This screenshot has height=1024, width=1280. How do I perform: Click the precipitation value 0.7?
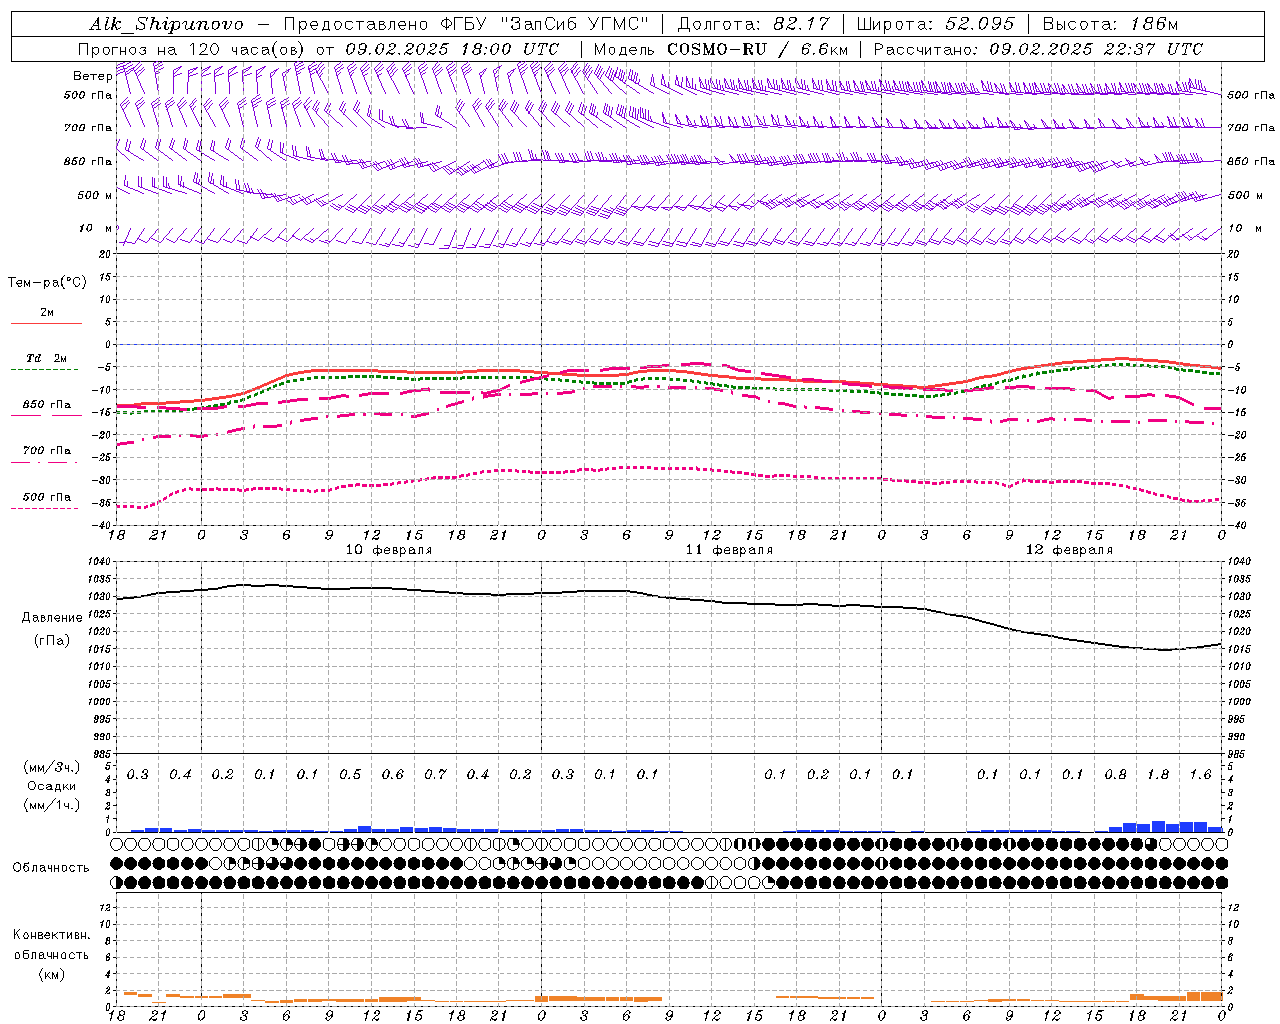click(x=435, y=775)
